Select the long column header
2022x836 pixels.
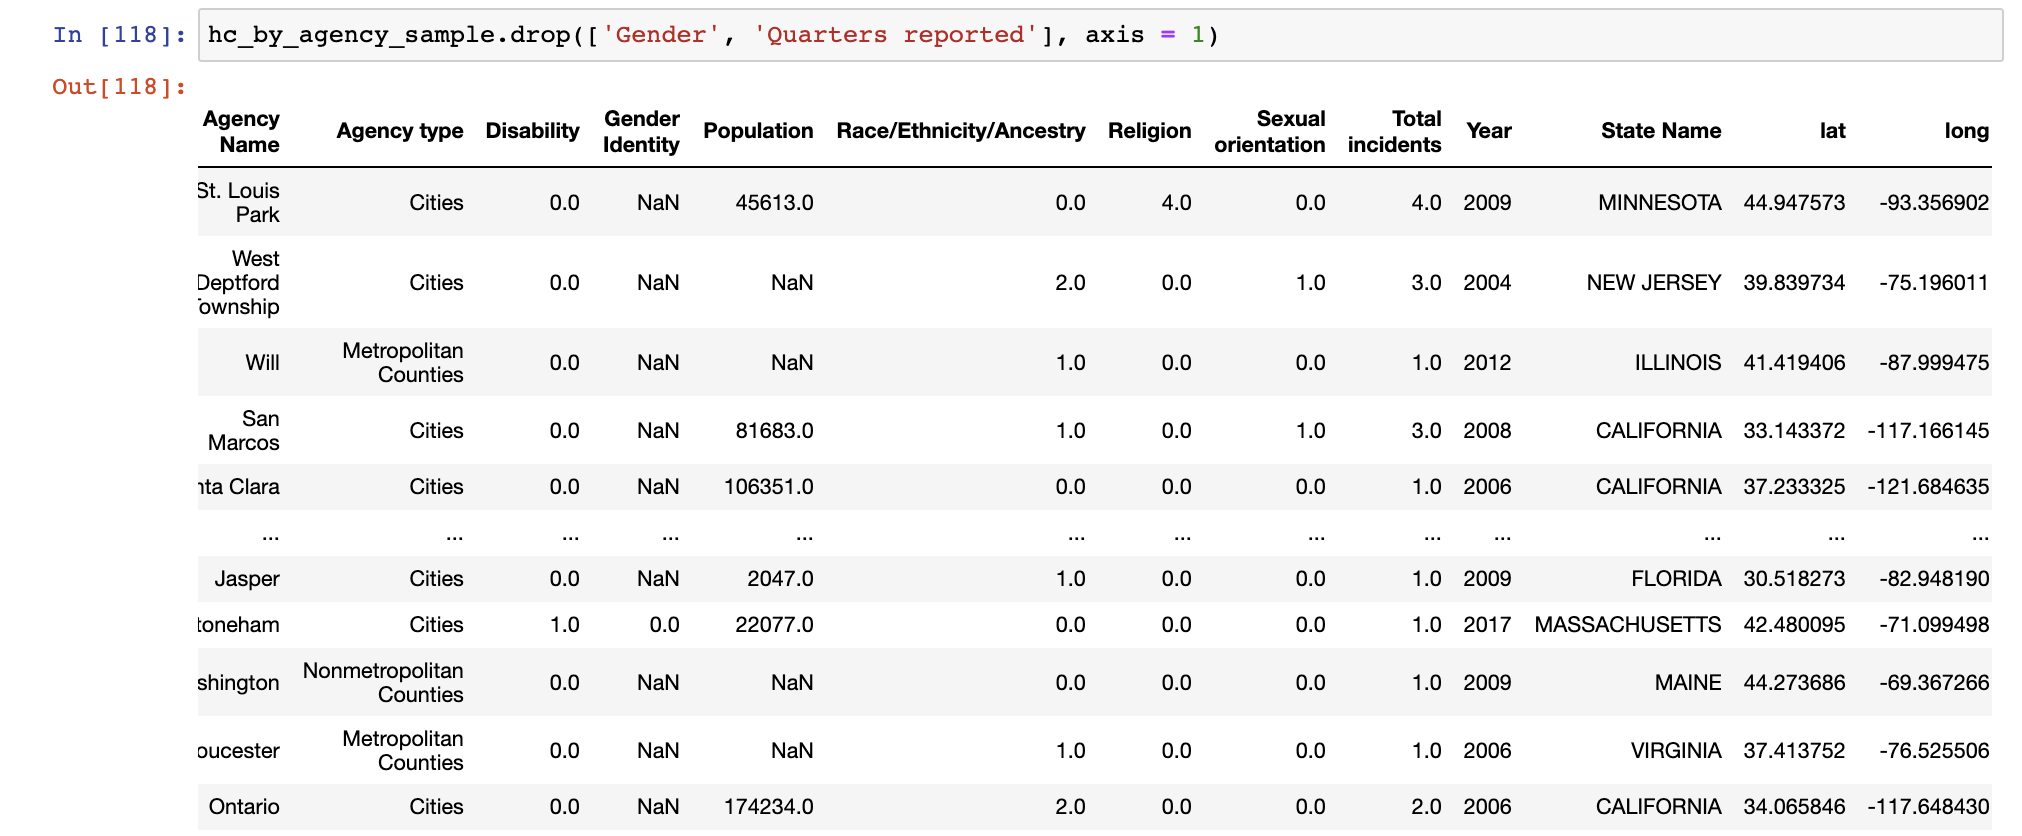tap(1966, 131)
